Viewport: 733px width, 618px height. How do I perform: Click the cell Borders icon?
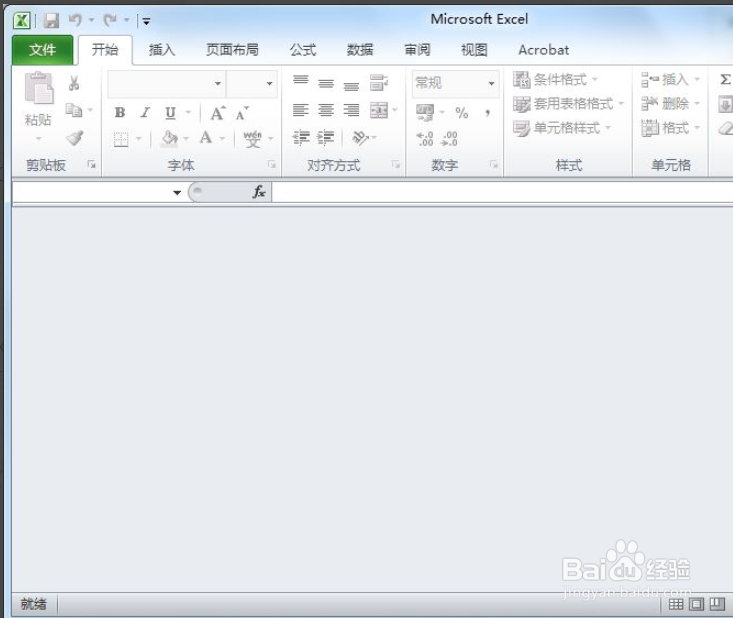[x=121, y=139]
